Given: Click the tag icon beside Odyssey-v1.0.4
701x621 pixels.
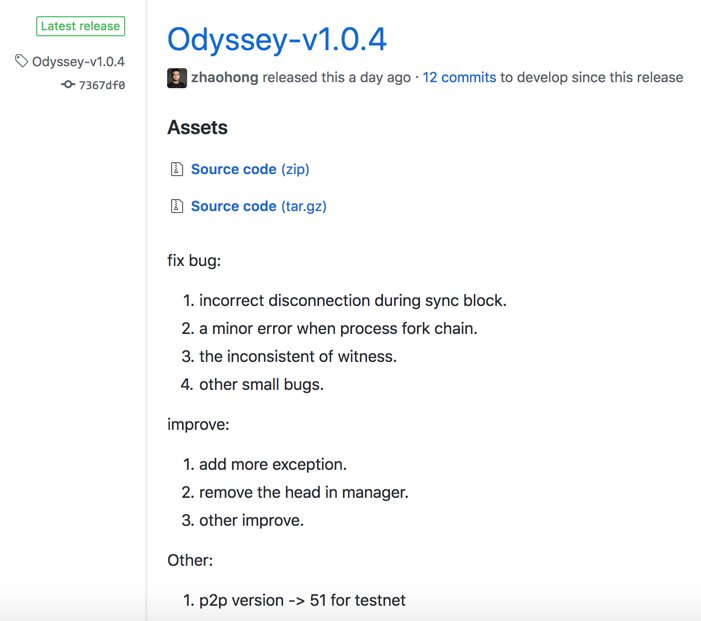Looking at the screenshot, I should (21, 61).
